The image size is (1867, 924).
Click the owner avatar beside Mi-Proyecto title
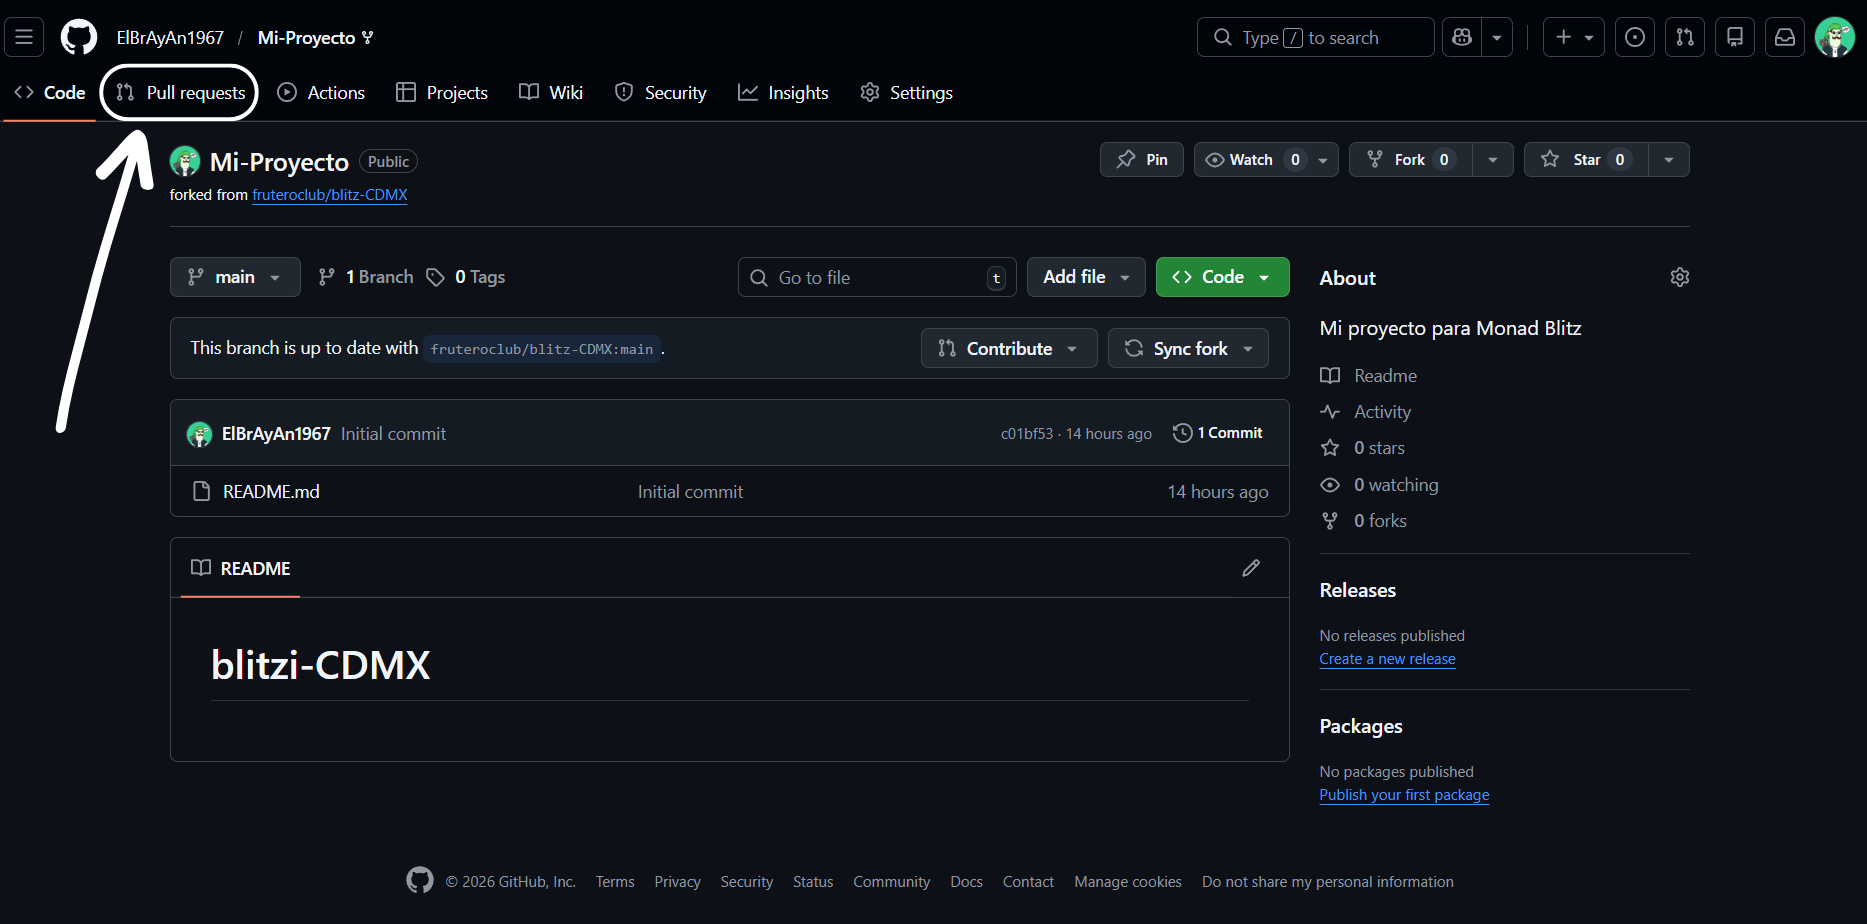click(x=185, y=161)
